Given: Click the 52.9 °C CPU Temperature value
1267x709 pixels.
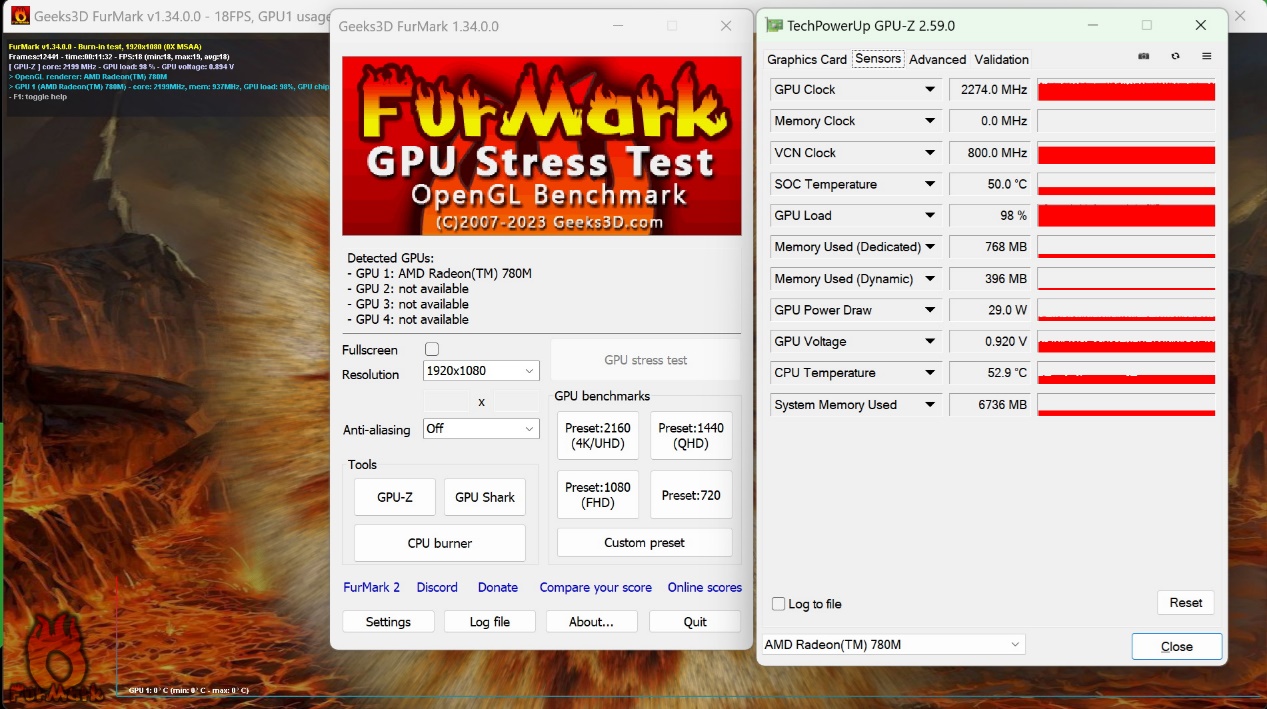Looking at the screenshot, I should point(990,373).
